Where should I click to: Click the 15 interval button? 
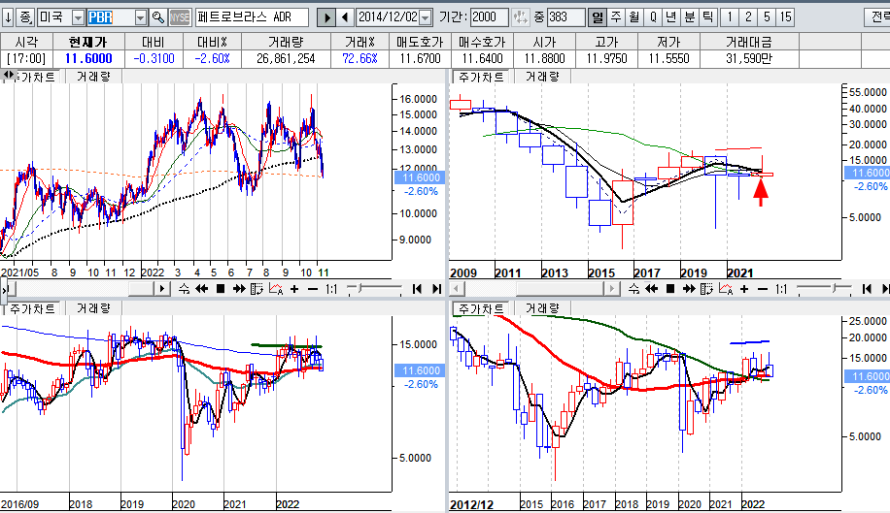click(x=786, y=18)
